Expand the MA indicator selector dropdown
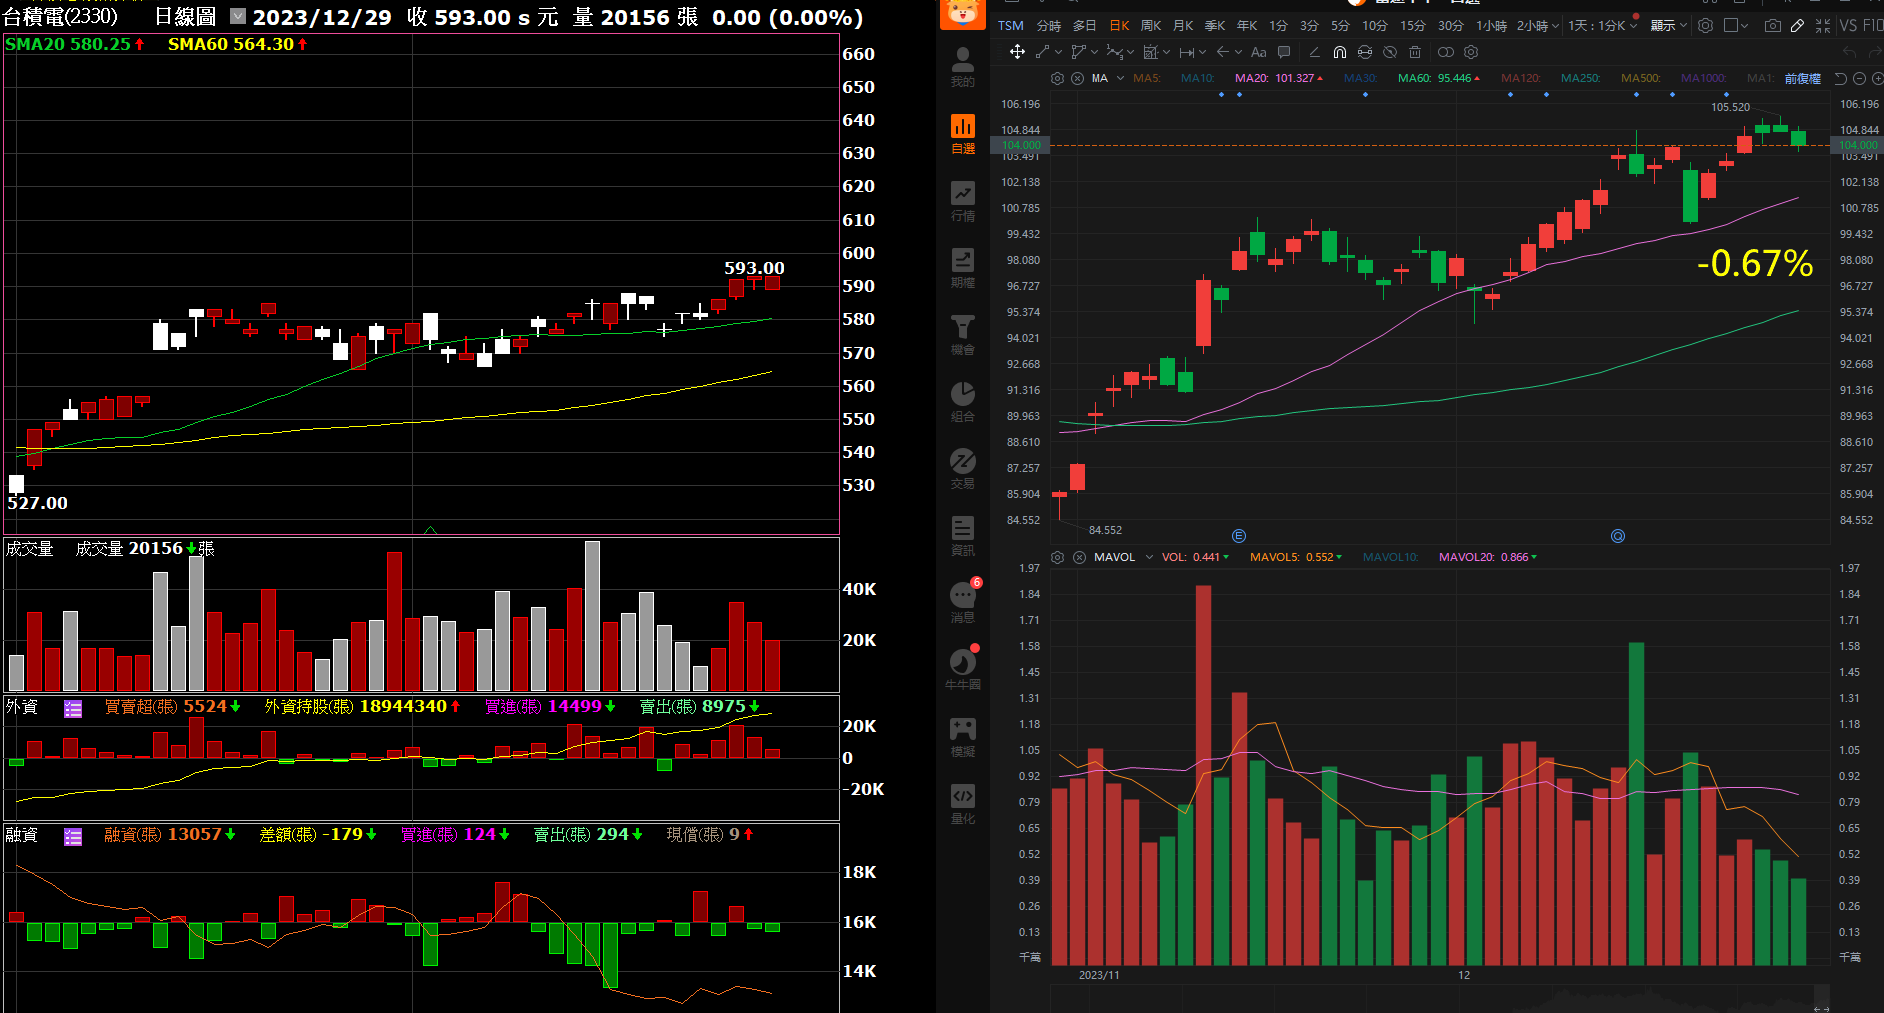 click(x=1120, y=78)
